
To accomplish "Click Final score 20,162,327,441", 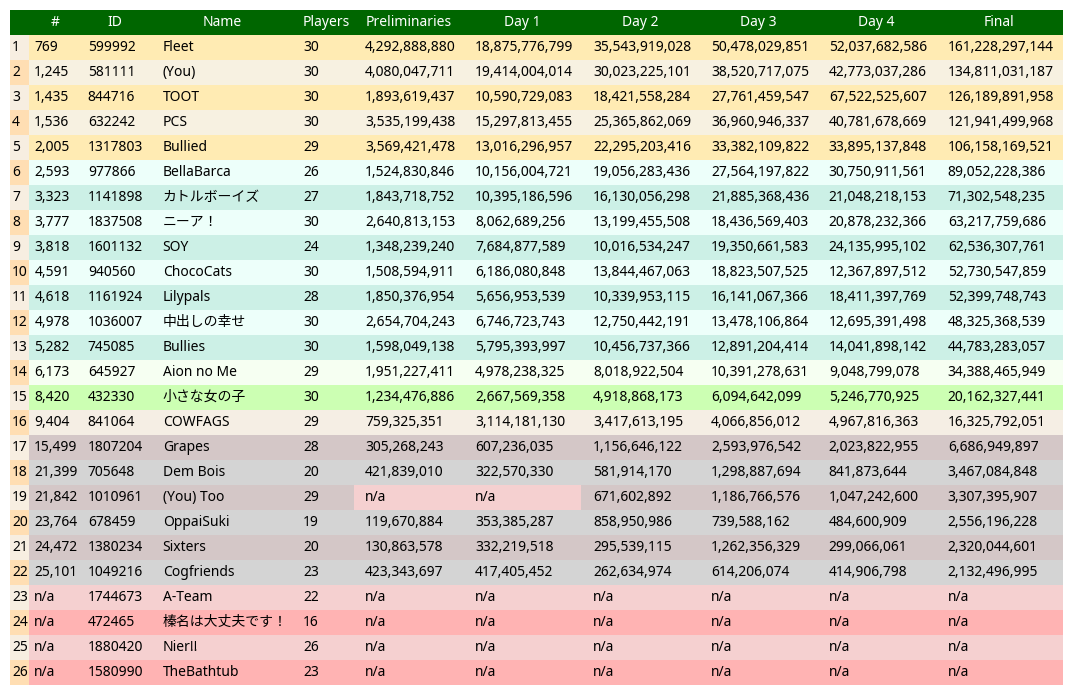I will pyautogui.click(x=996, y=396).
